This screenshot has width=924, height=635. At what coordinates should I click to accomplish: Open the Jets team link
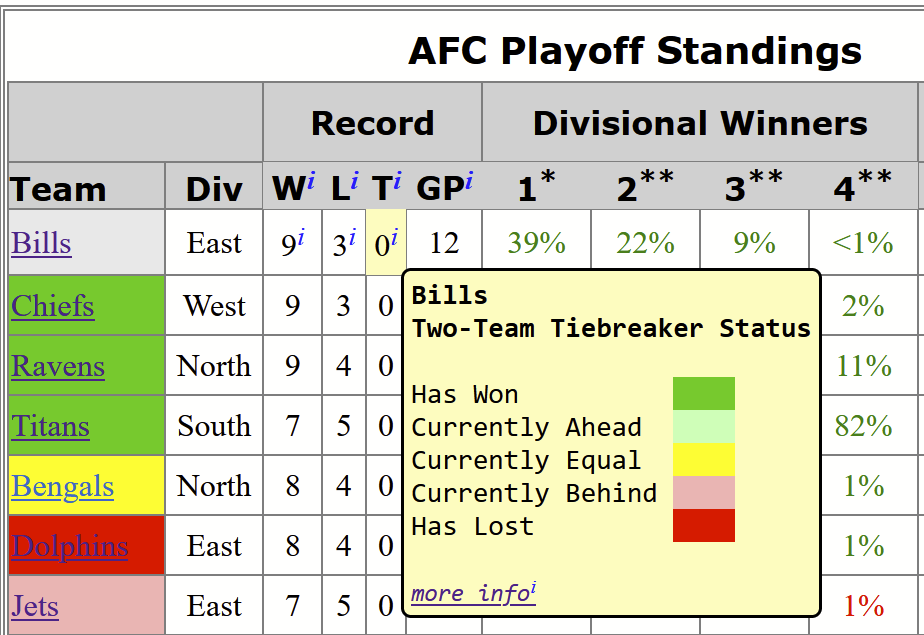coord(35,606)
